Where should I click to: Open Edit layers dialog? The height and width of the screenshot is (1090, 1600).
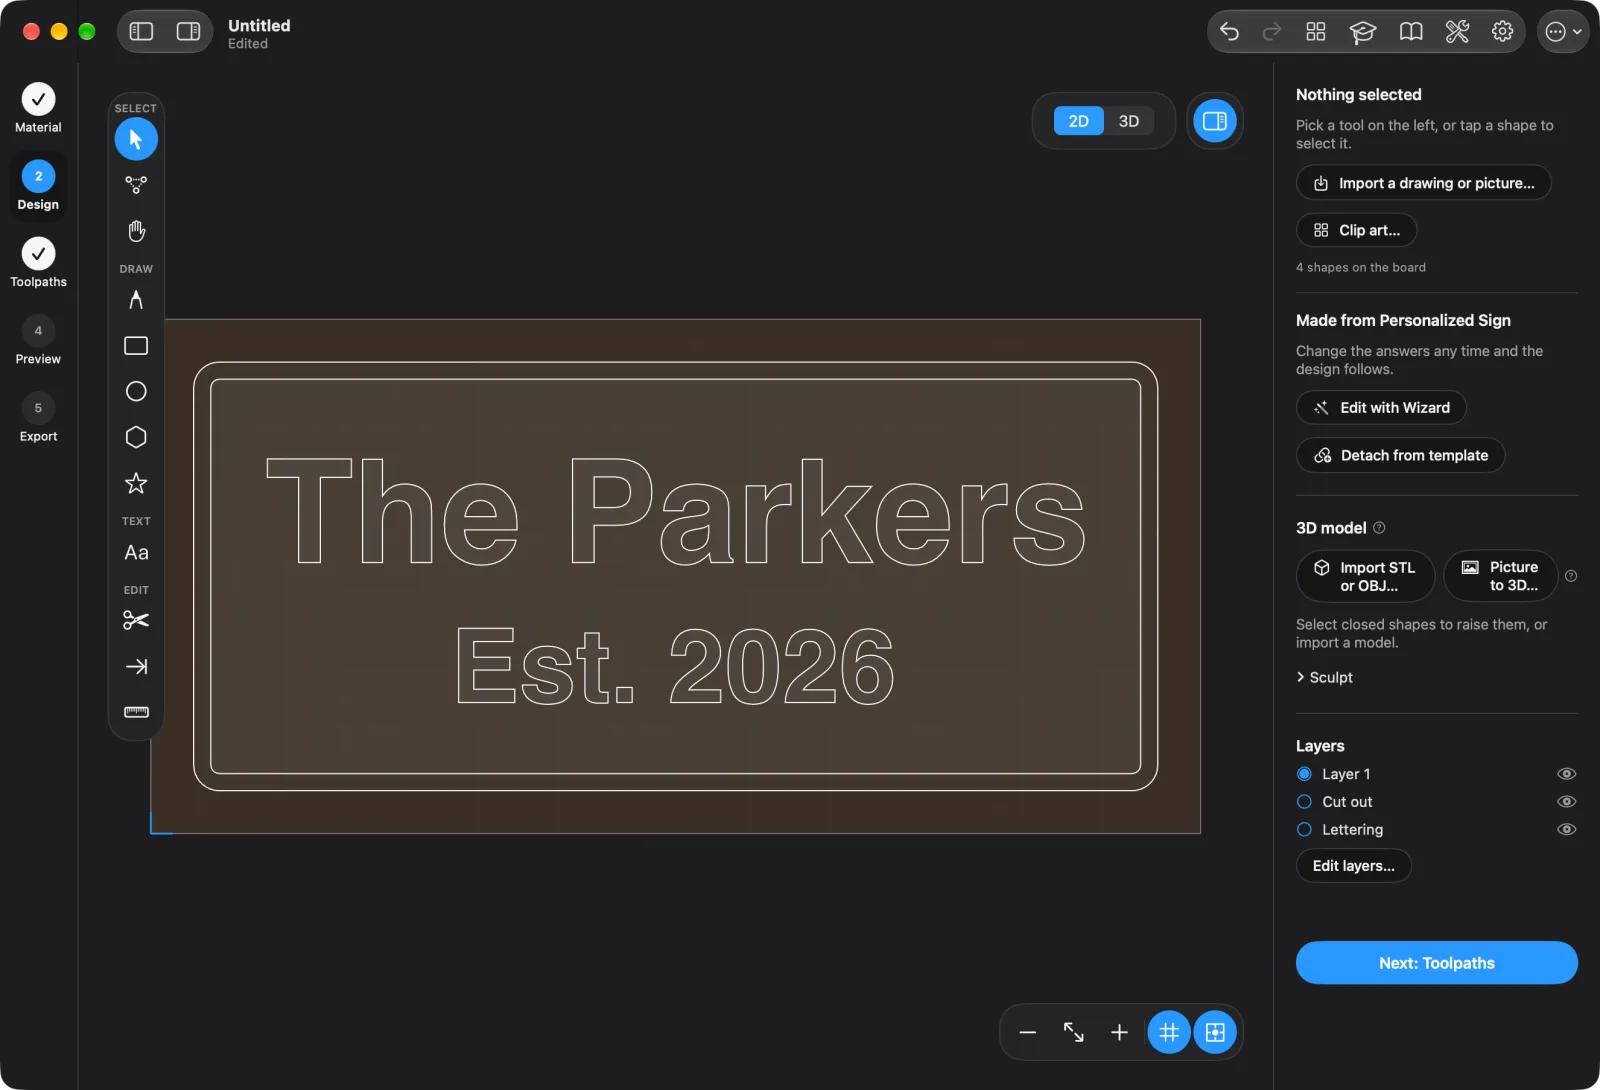[x=1354, y=866]
